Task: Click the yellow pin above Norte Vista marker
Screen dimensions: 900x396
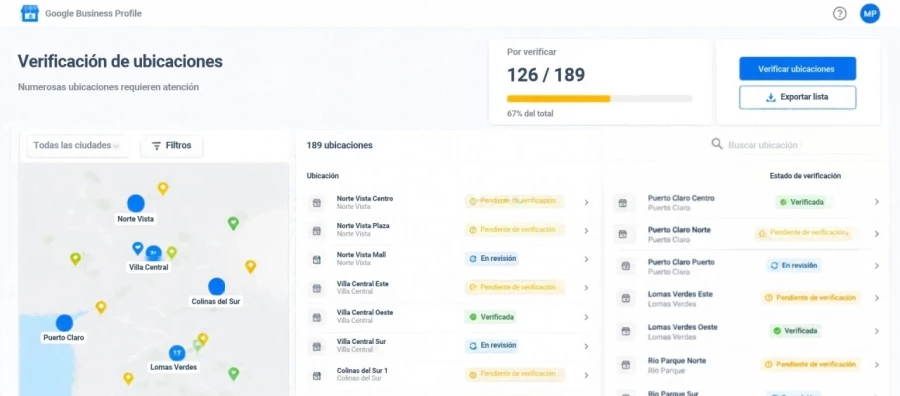Action: click(x=163, y=188)
